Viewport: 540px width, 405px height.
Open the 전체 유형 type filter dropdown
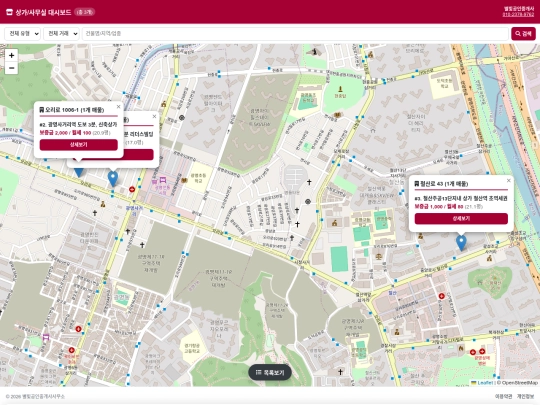[x=23, y=34]
